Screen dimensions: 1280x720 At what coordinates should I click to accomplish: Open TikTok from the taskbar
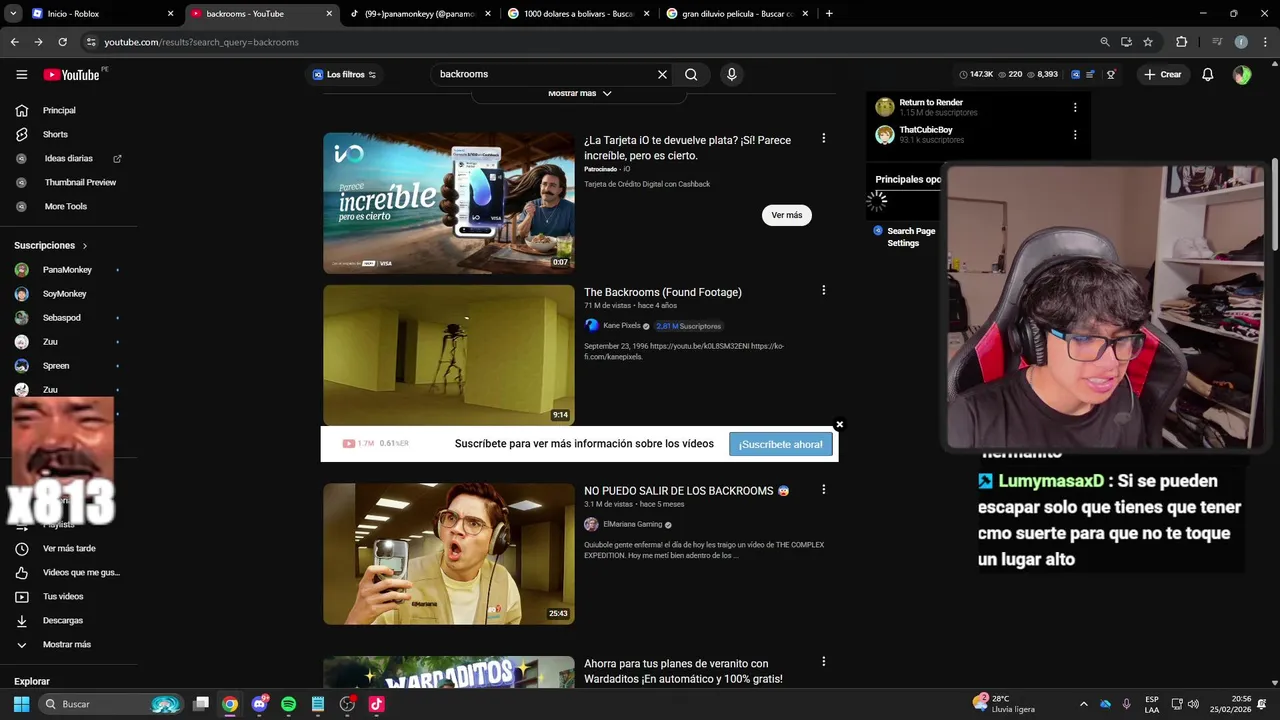(x=376, y=704)
